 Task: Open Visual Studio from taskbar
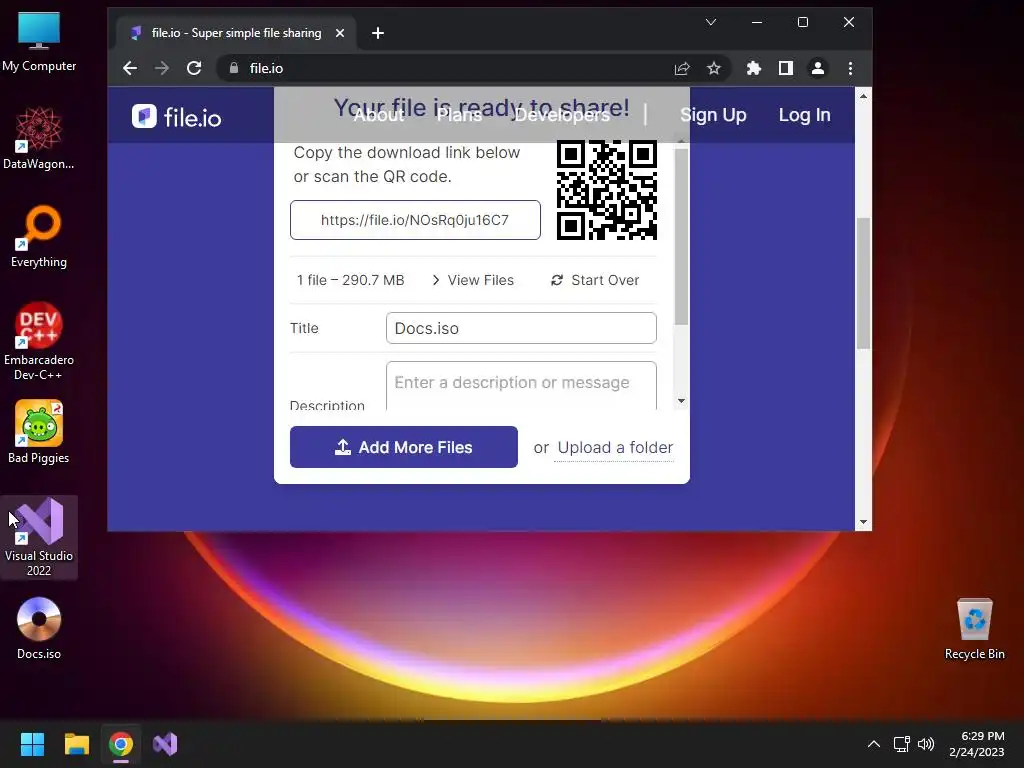tap(165, 744)
